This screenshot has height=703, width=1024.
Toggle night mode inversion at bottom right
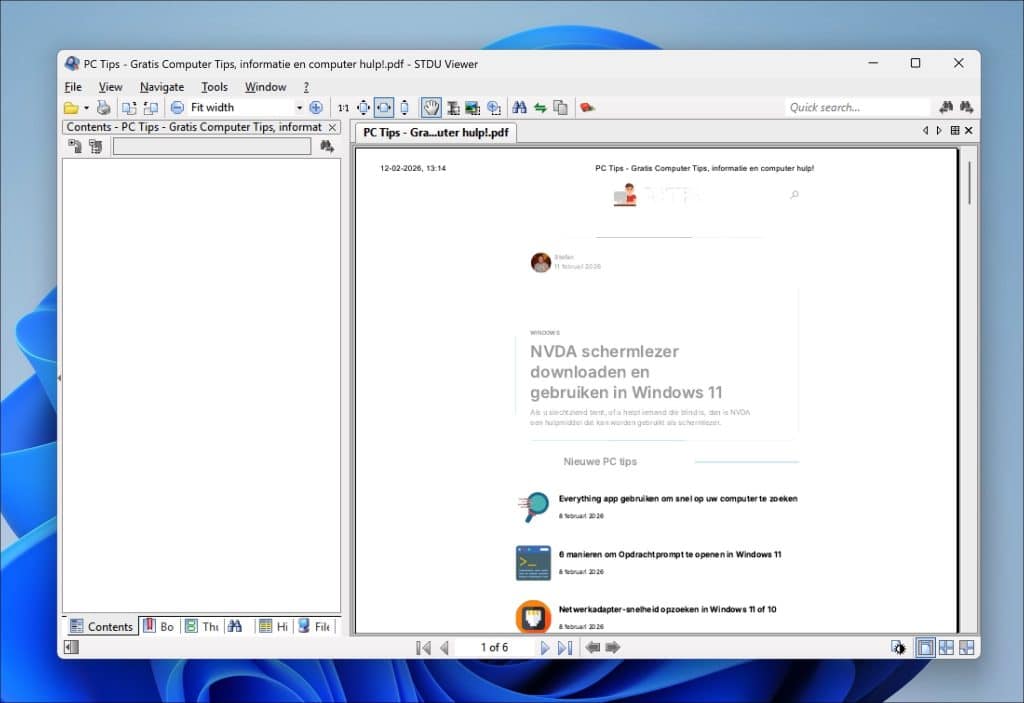tap(897, 647)
